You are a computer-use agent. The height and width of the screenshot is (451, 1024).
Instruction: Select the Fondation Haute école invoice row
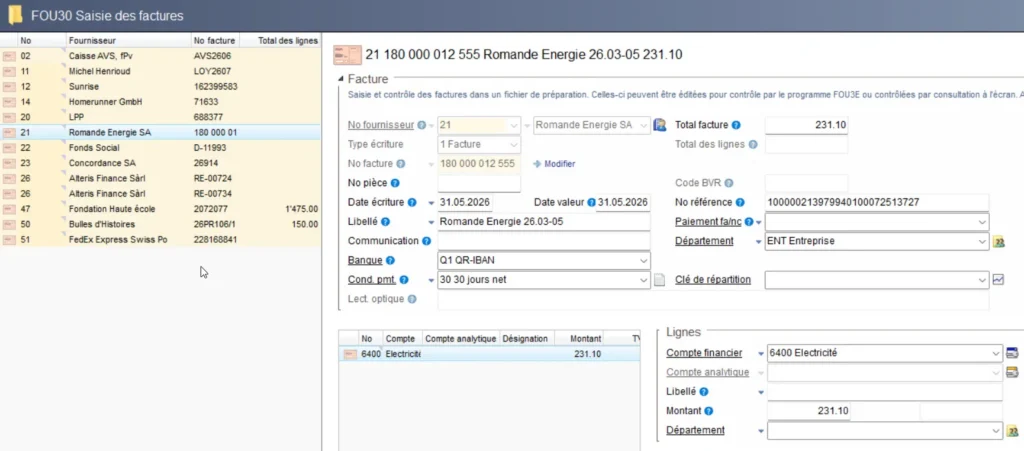161,210
